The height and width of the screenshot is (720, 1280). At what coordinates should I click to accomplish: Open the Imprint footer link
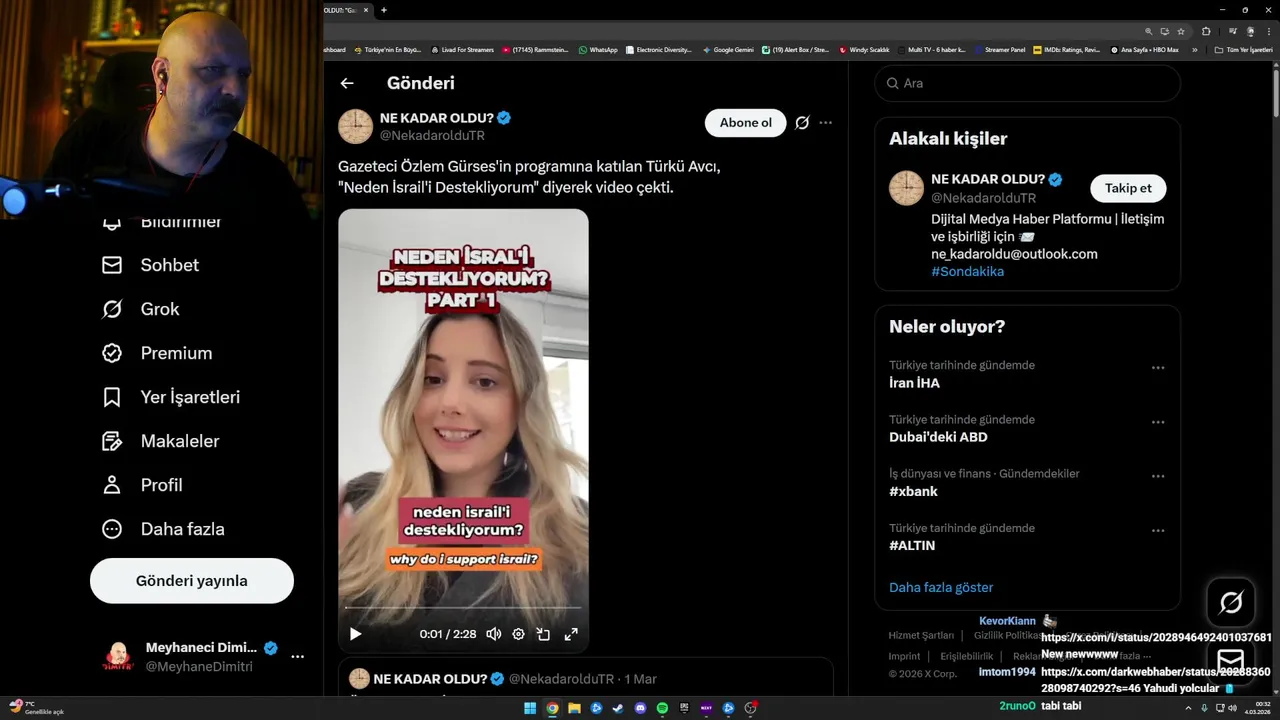[904, 657]
